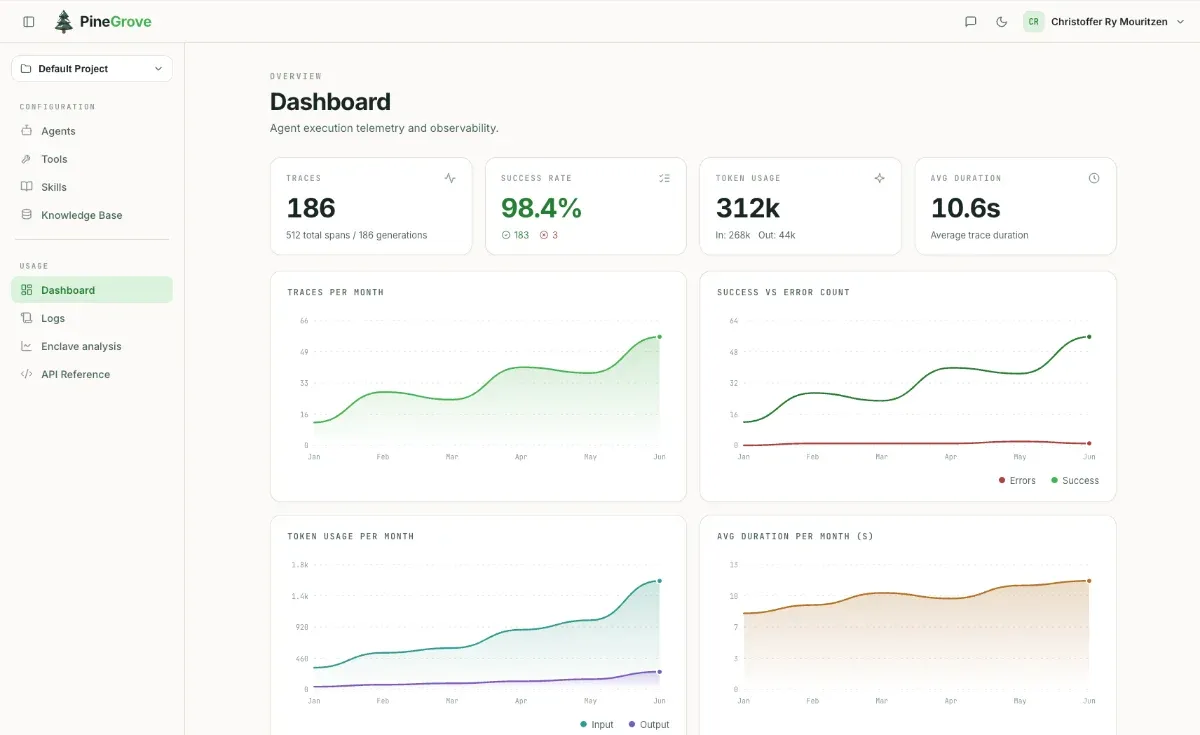Viewport: 1200px width, 735px height.
Task: Click the Tools wrench icon
Action: pos(27,159)
